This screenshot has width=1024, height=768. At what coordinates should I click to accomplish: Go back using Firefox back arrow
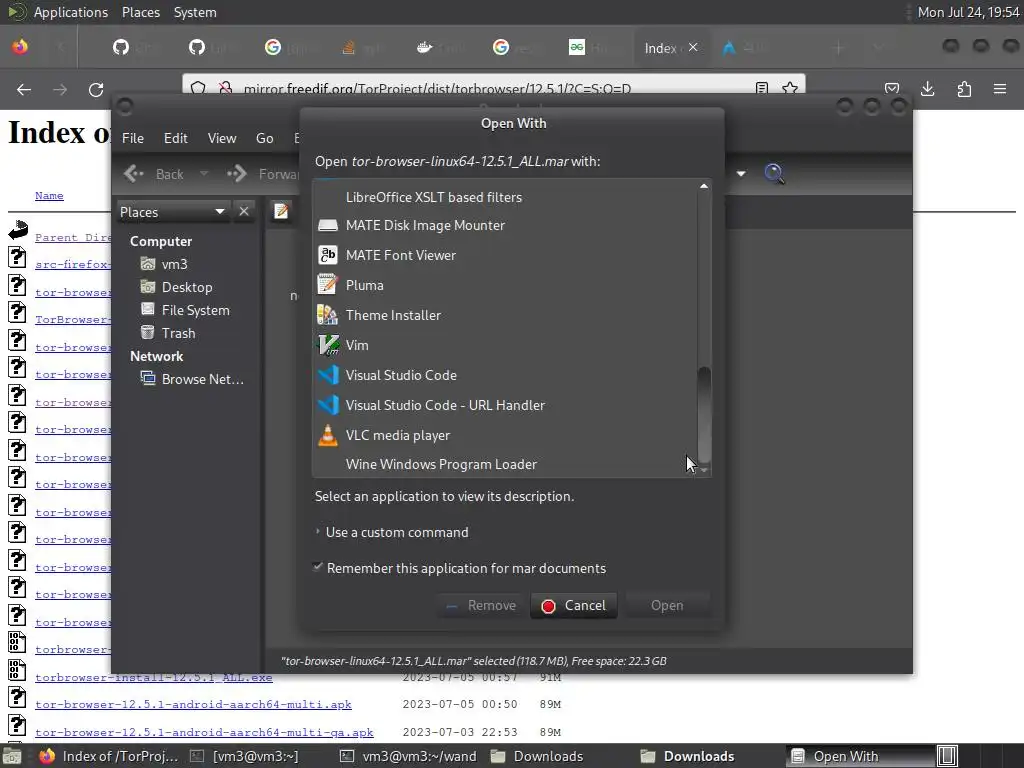click(24, 89)
